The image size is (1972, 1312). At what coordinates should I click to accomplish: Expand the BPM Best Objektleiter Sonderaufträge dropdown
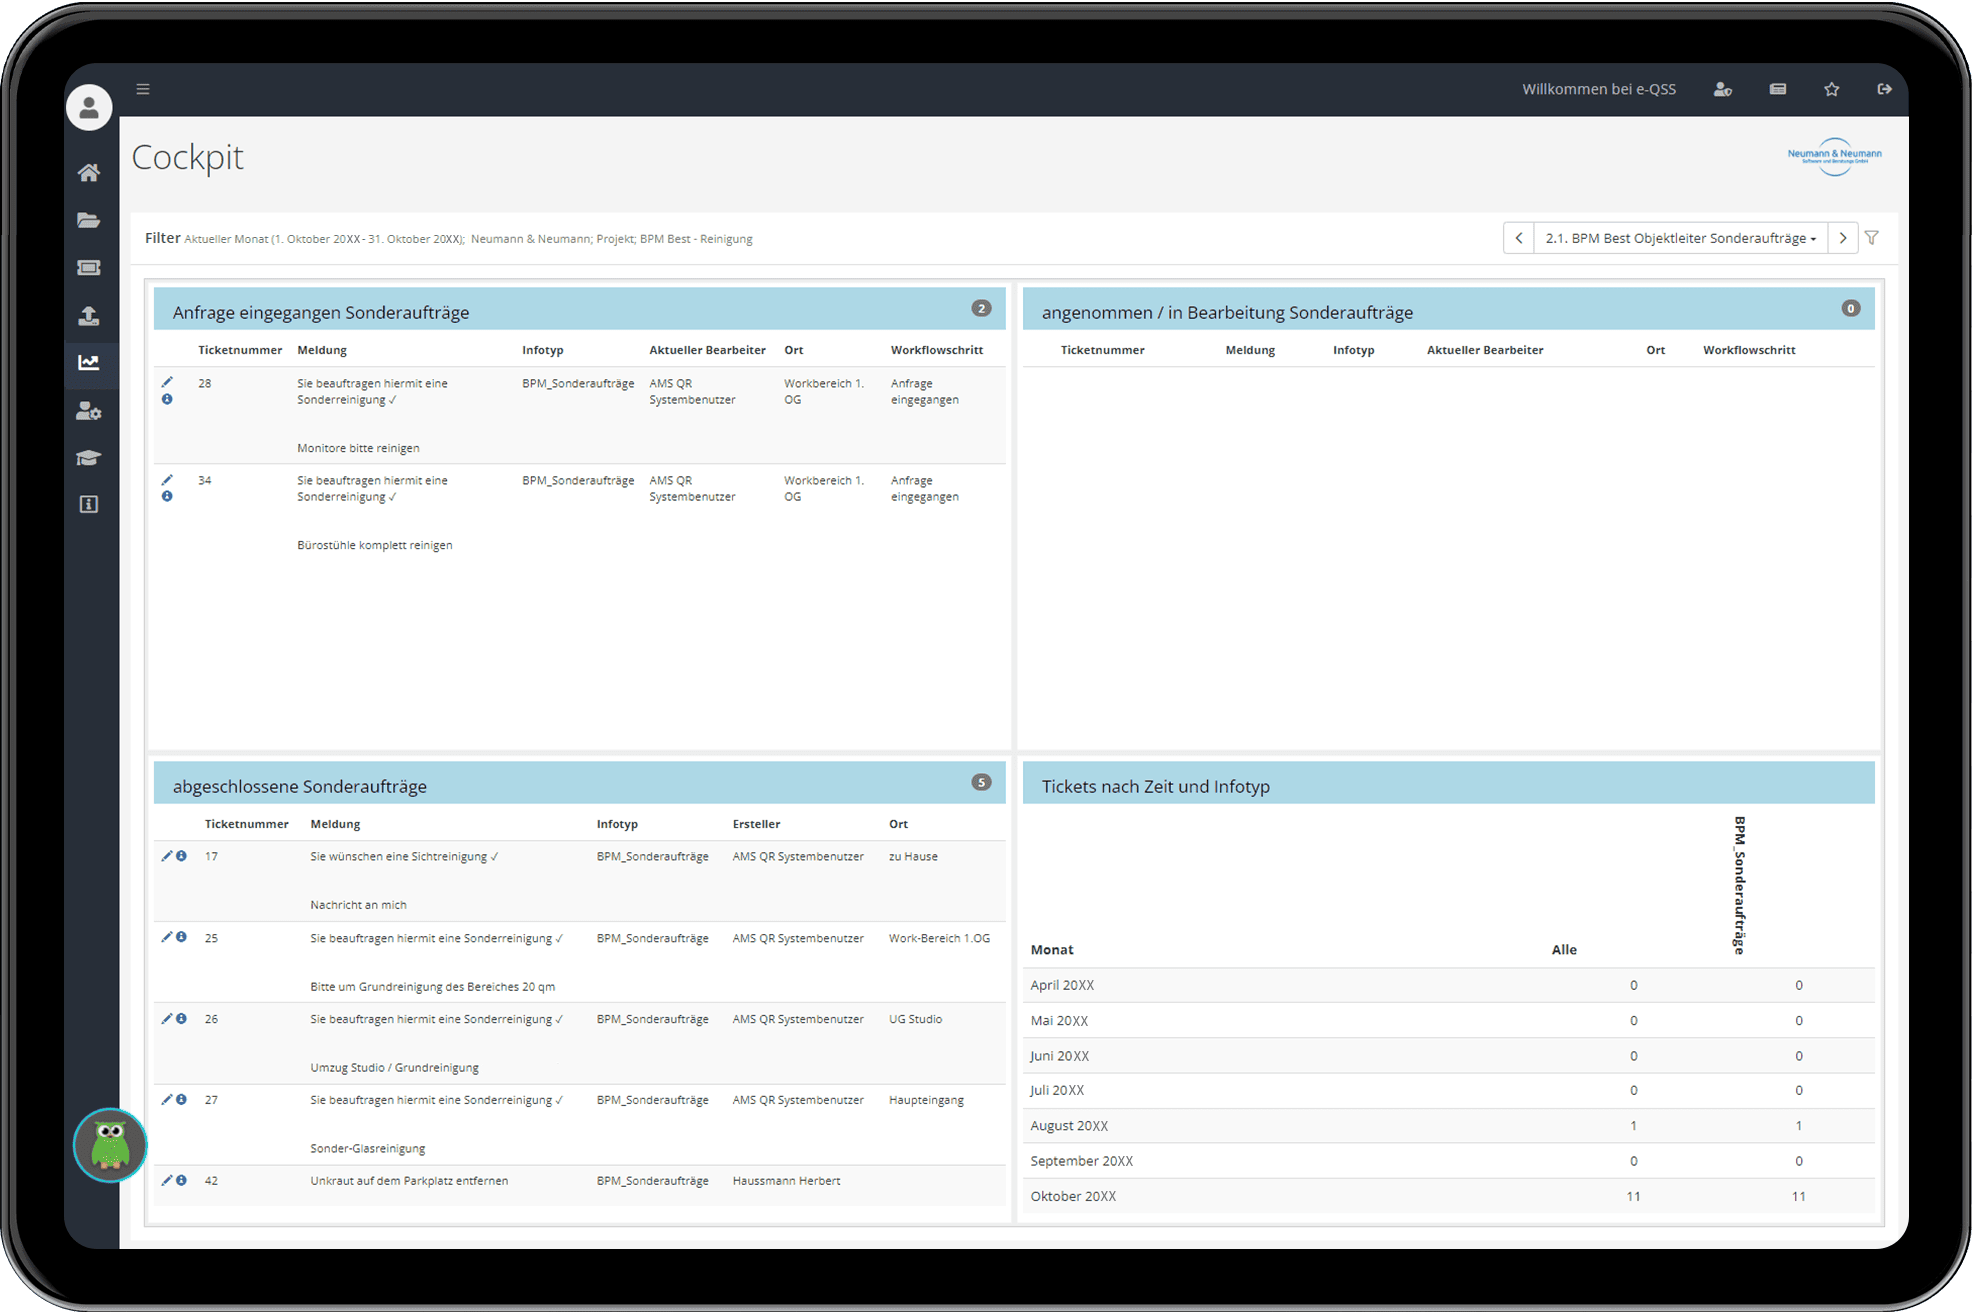click(1680, 238)
